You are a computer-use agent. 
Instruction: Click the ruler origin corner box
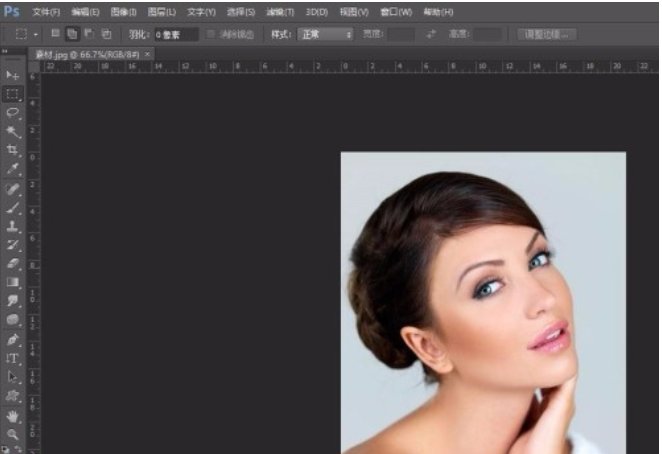(x=34, y=66)
